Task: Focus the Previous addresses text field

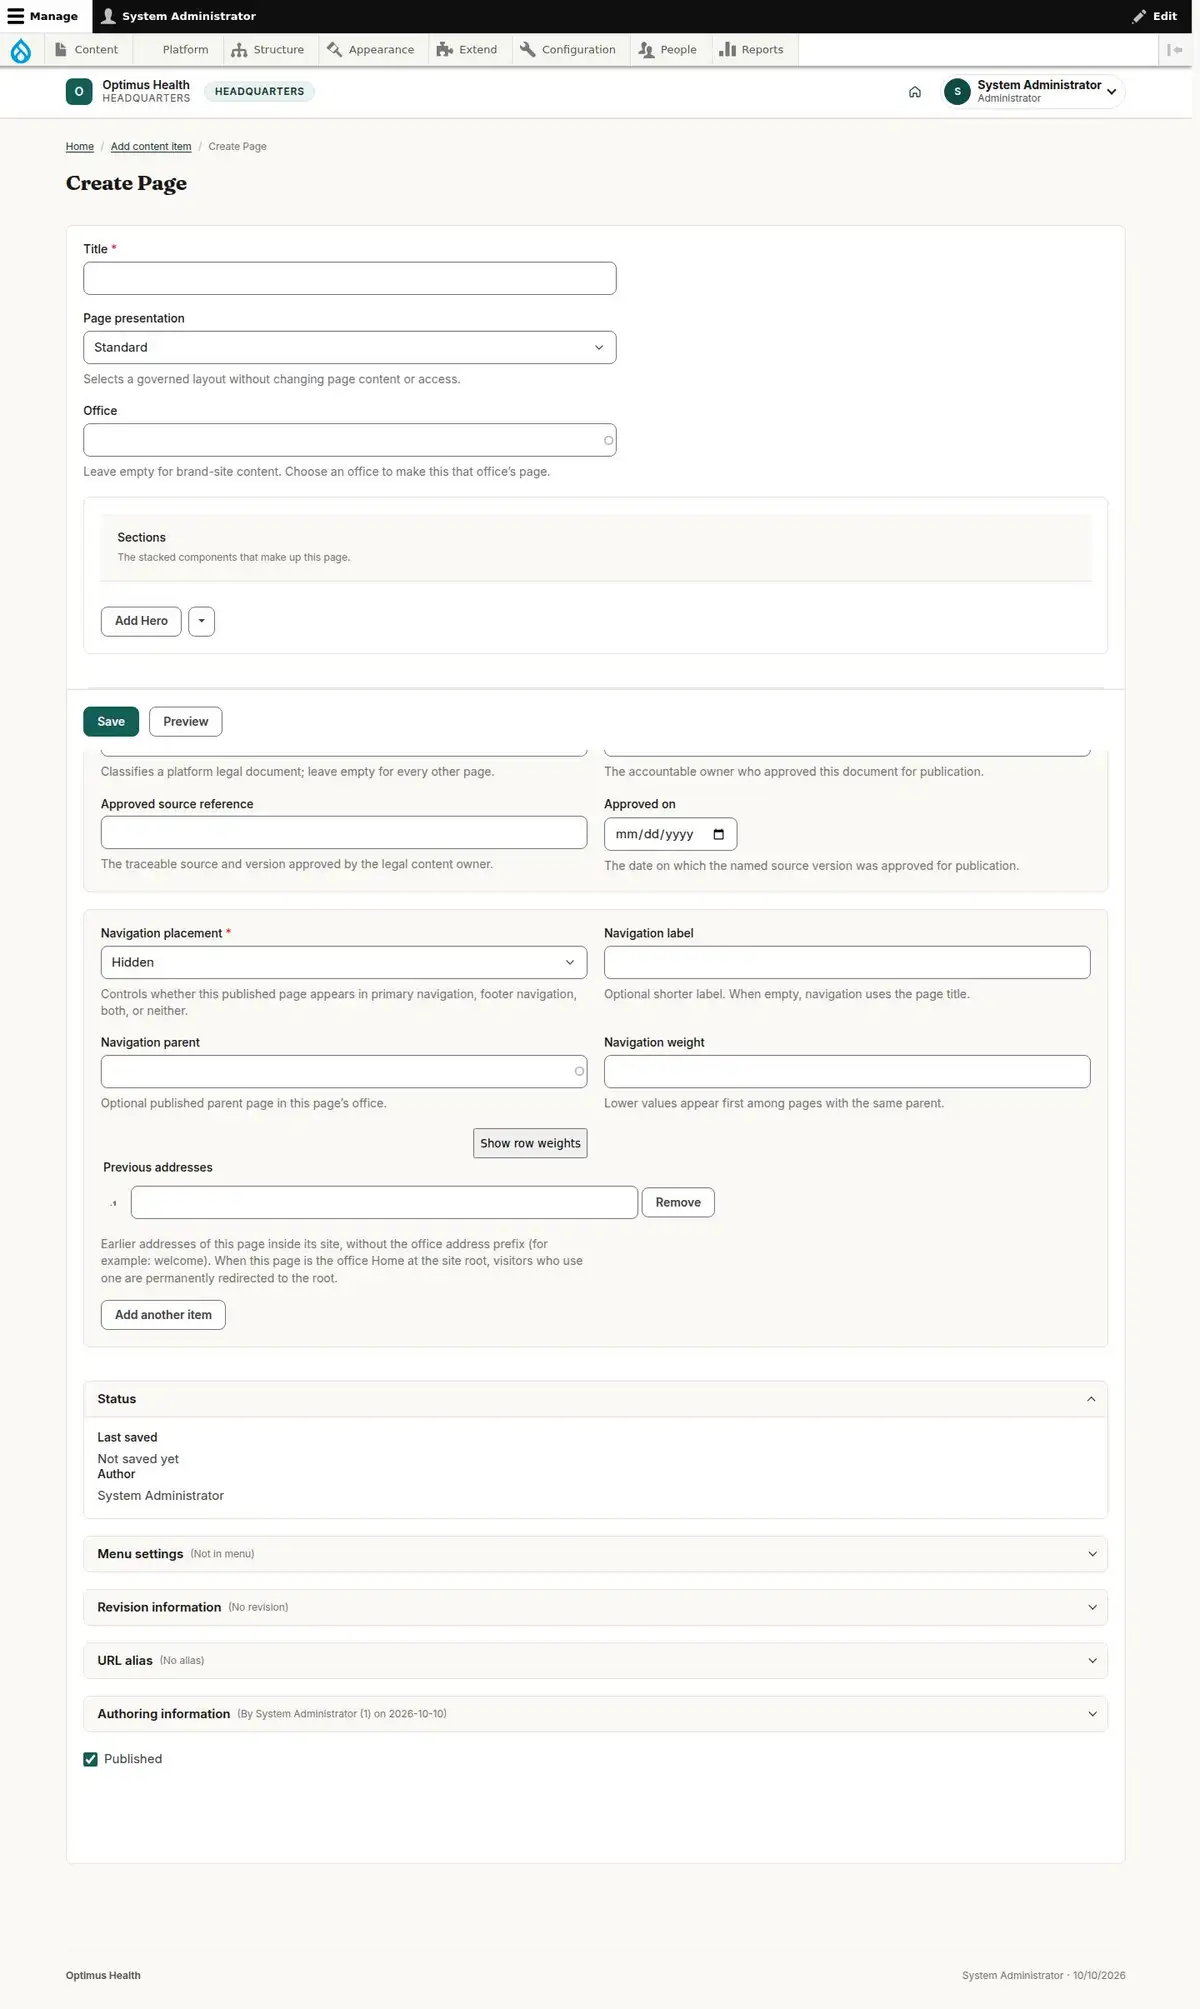Action: coord(384,1203)
